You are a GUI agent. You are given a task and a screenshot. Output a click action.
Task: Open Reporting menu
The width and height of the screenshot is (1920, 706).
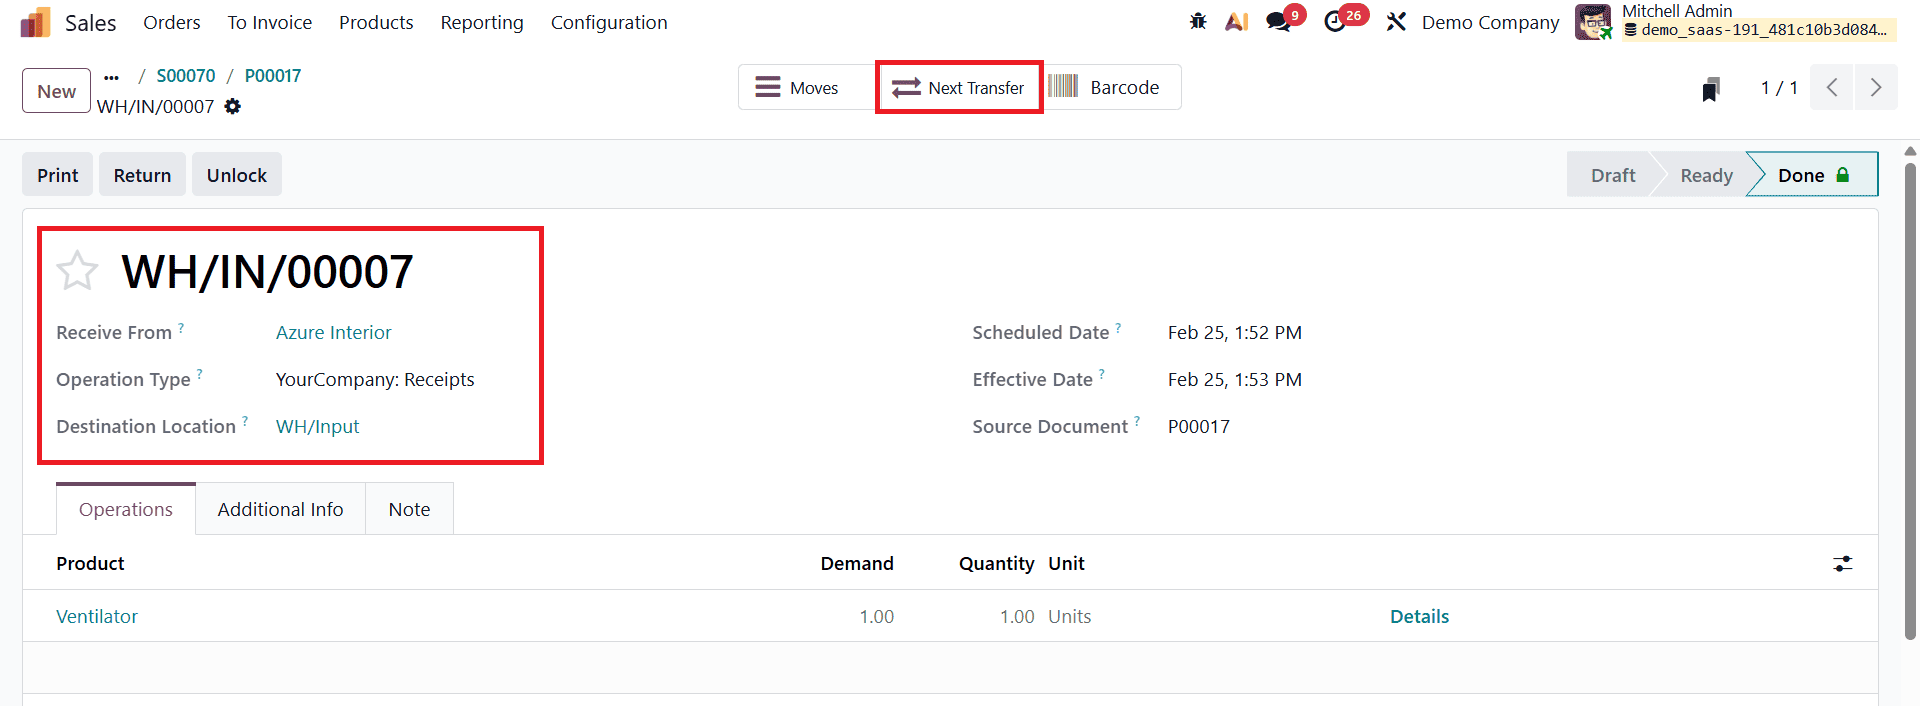pos(482,22)
